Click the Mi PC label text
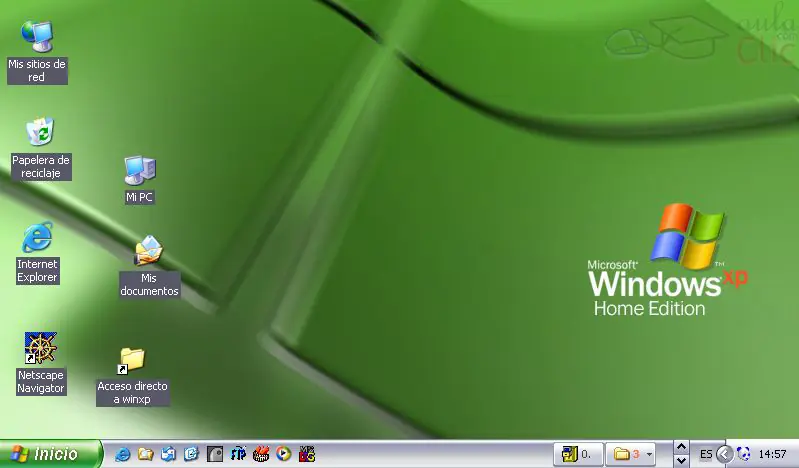The width and height of the screenshot is (799, 468). 139,197
